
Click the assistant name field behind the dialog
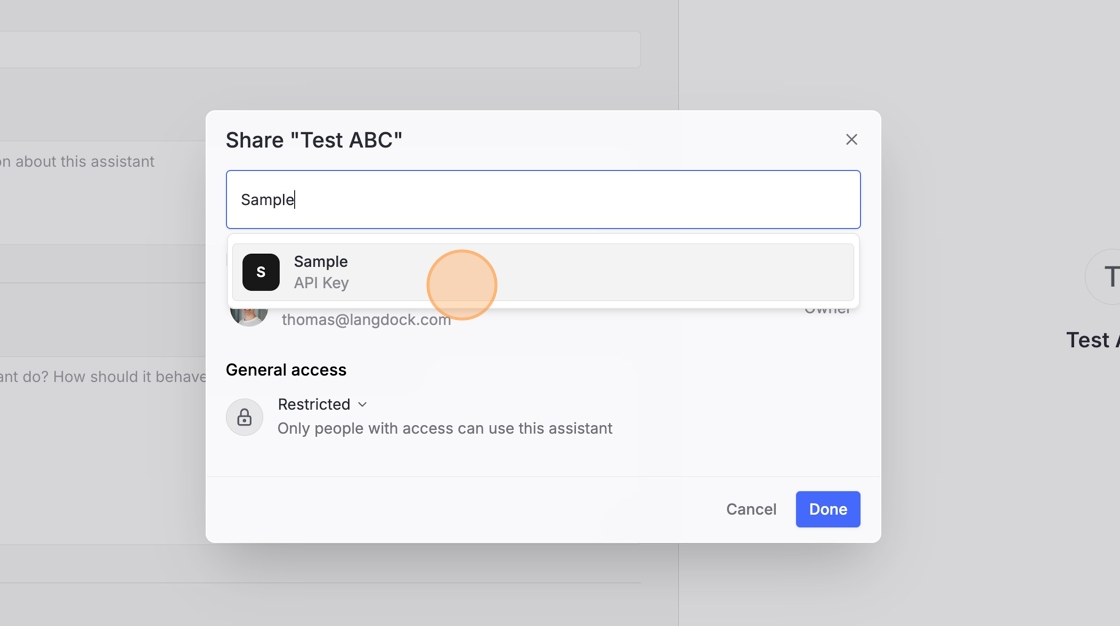click(x=320, y=49)
